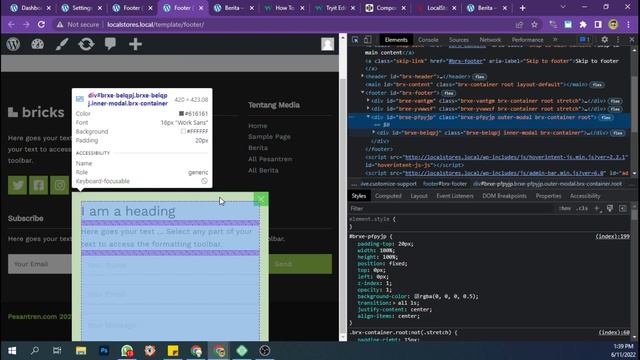Viewport: 640px width, 360px height.
Task: Click the share page icon in address bar
Action: tap(519, 24)
